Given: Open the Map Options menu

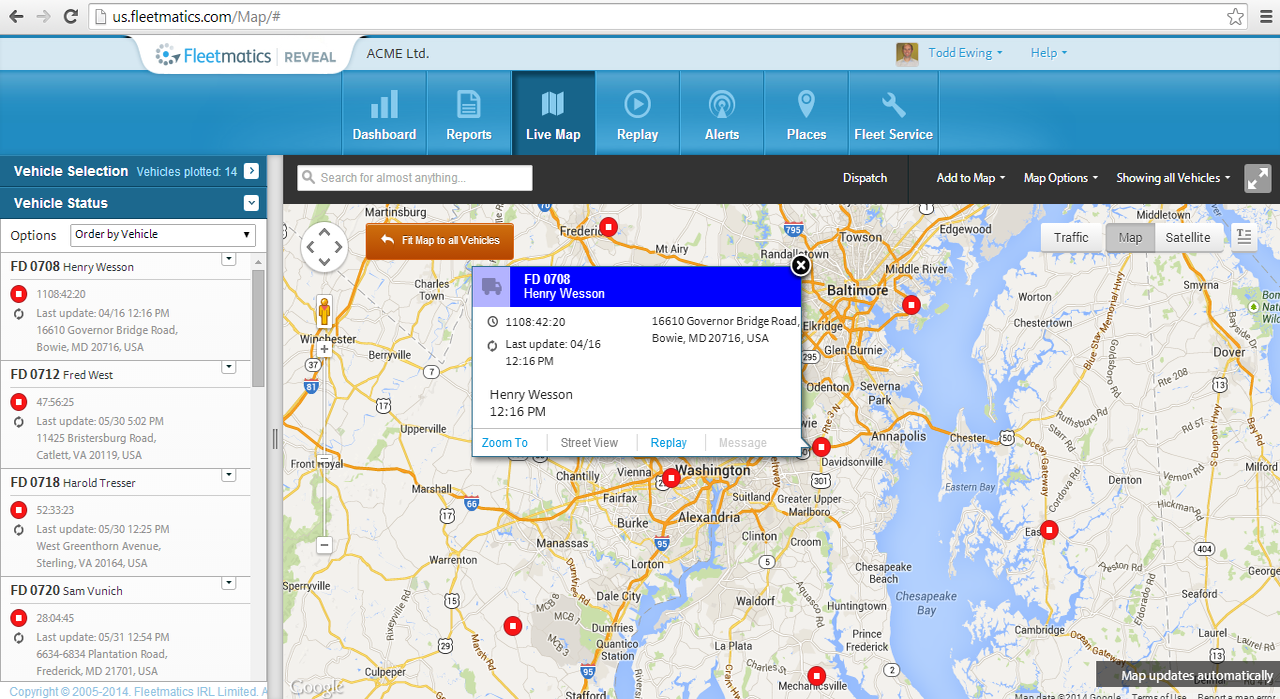Looking at the screenshot, I should pos(1060,178).
